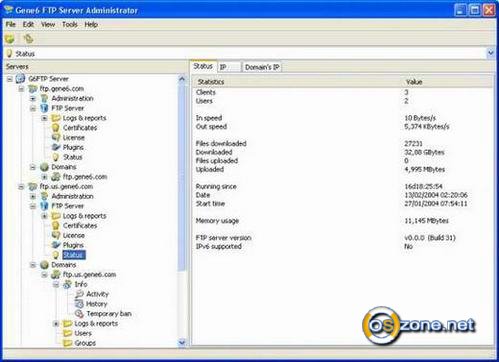The image size is (499, 362).
Task: Select Administration icon under ftp.gene6.com
Action: click(44, 98)
